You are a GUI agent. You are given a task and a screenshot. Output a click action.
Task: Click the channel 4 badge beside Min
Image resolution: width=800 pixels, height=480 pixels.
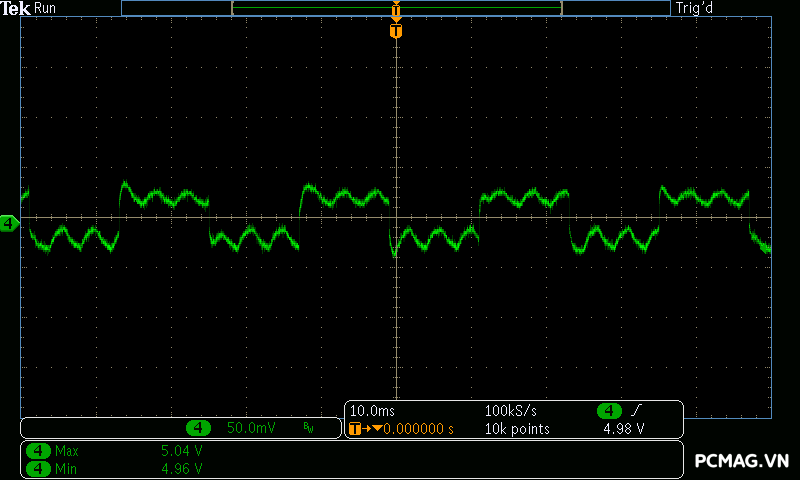pyautogui.click(x=38, y=468)
